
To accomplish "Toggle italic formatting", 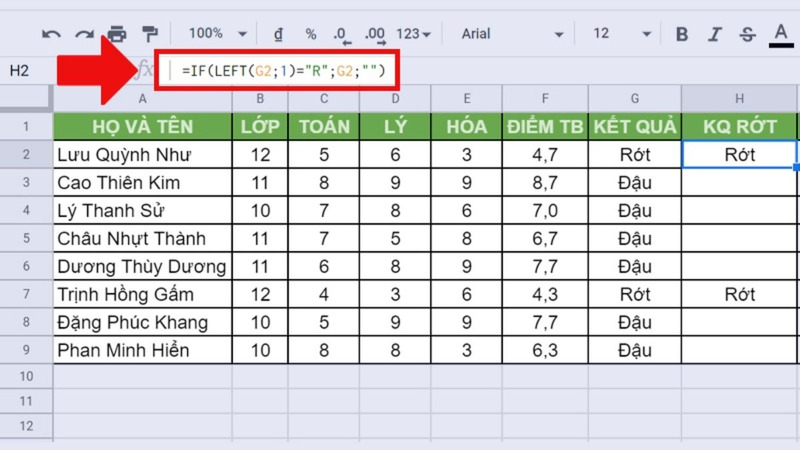I will point(715,34).
